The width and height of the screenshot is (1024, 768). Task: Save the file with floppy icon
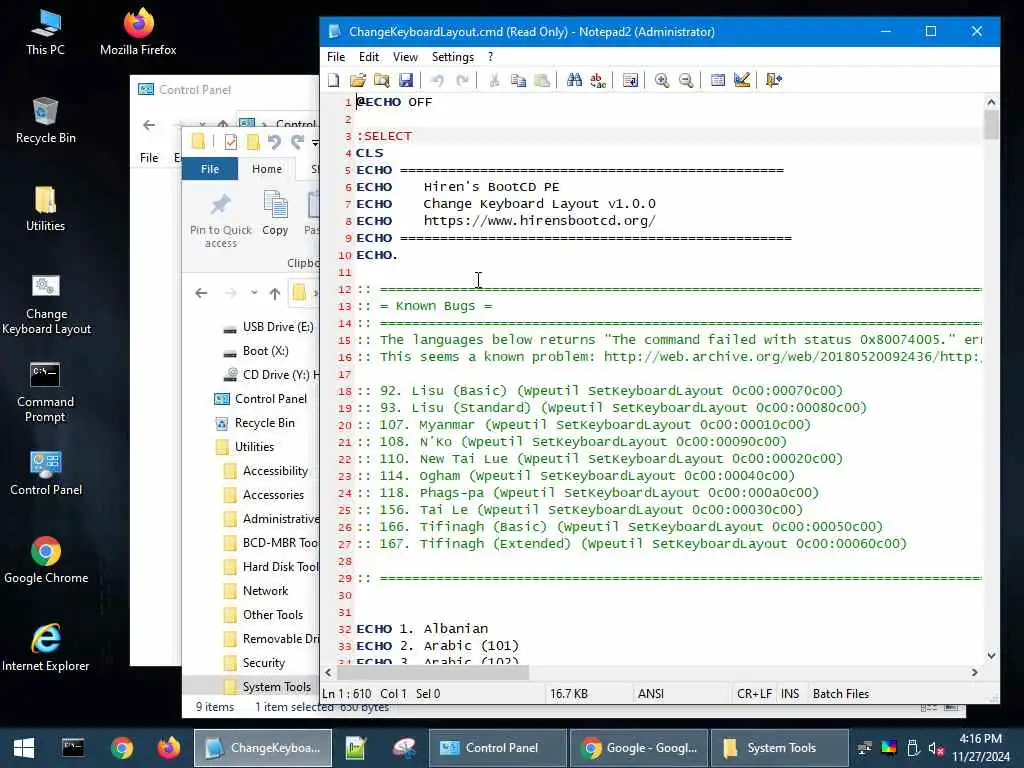406,80
